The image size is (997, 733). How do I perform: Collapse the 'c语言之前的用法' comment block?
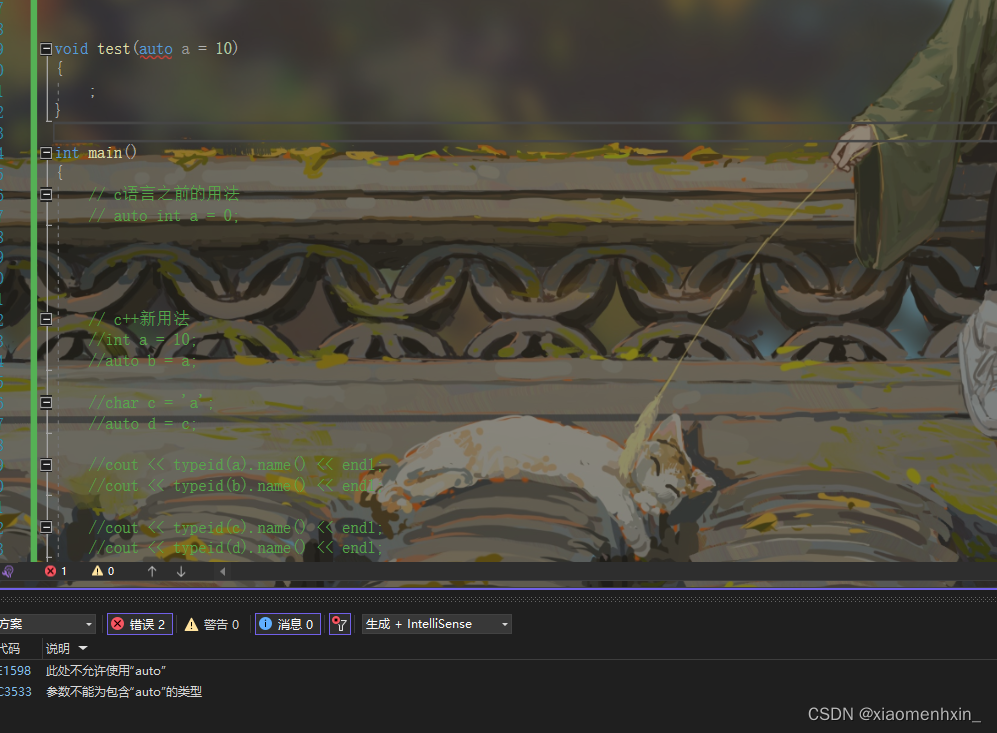46,194
